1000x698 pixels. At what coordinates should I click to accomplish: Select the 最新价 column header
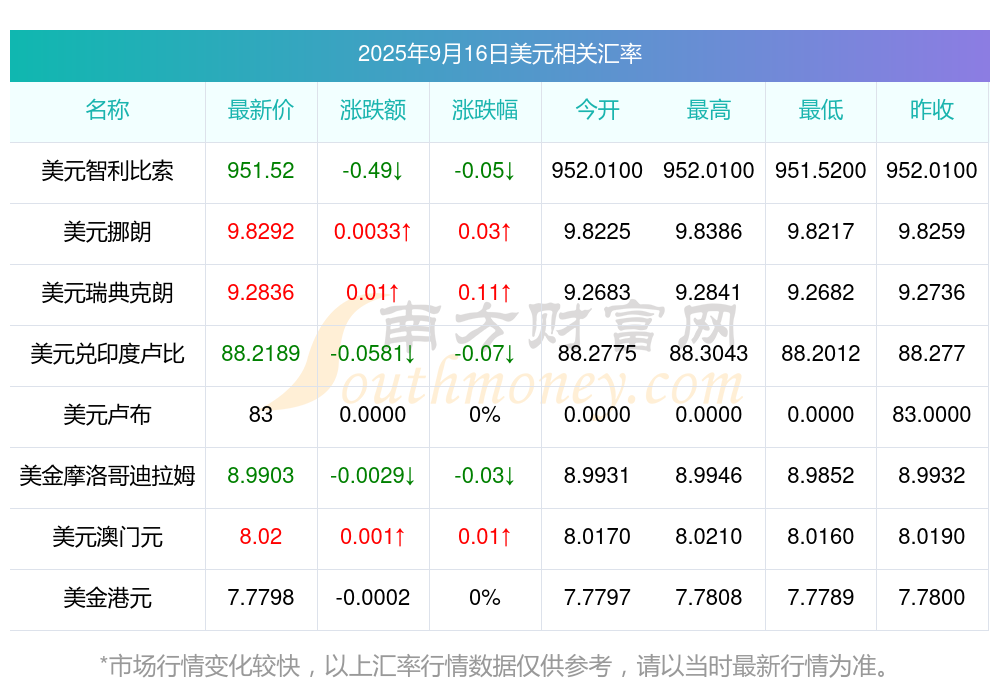coord(261,110)
